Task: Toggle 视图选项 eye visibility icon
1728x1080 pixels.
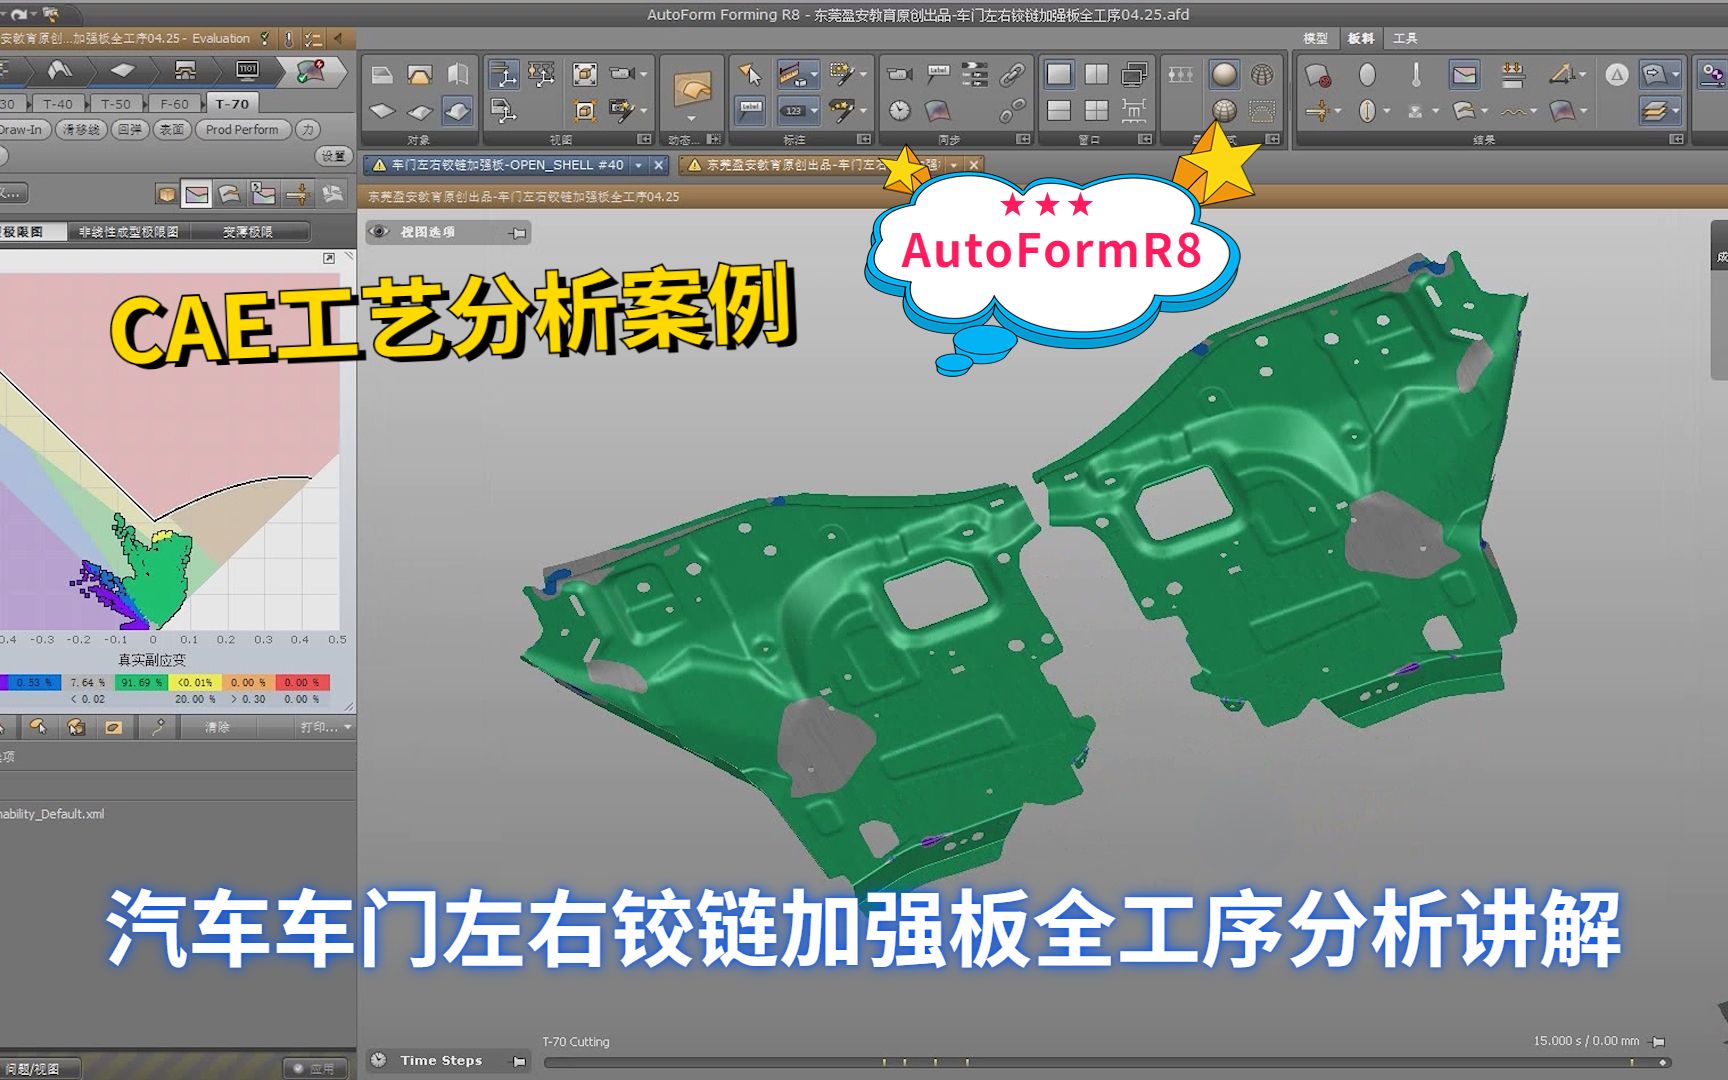Action: 379,232
